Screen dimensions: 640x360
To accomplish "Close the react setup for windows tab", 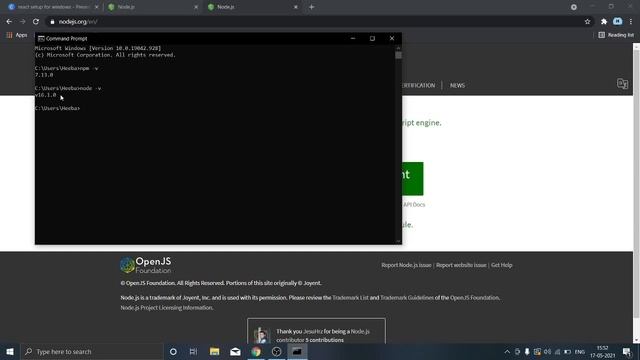I will [96, 7].
